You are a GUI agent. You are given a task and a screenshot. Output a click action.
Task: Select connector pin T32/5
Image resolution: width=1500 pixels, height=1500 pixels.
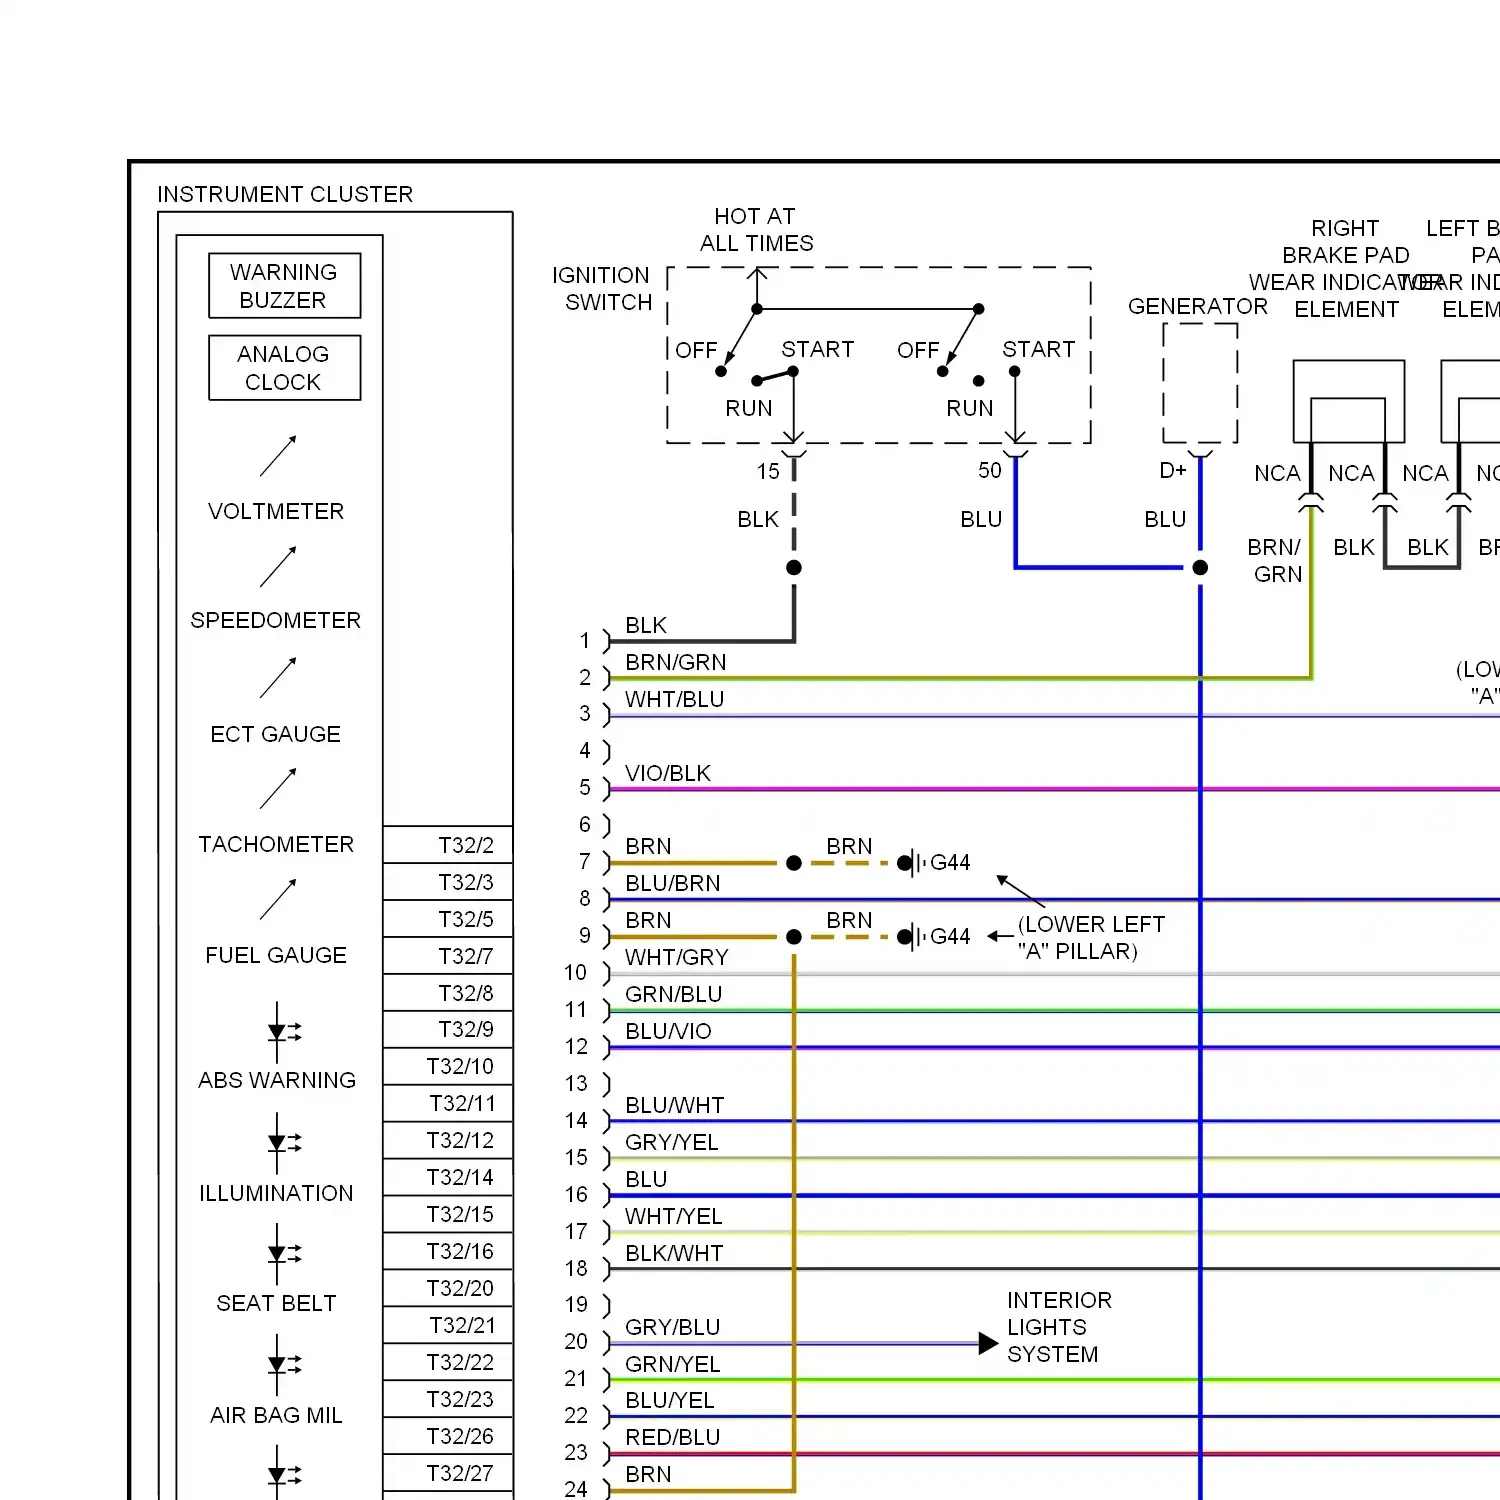448,919
